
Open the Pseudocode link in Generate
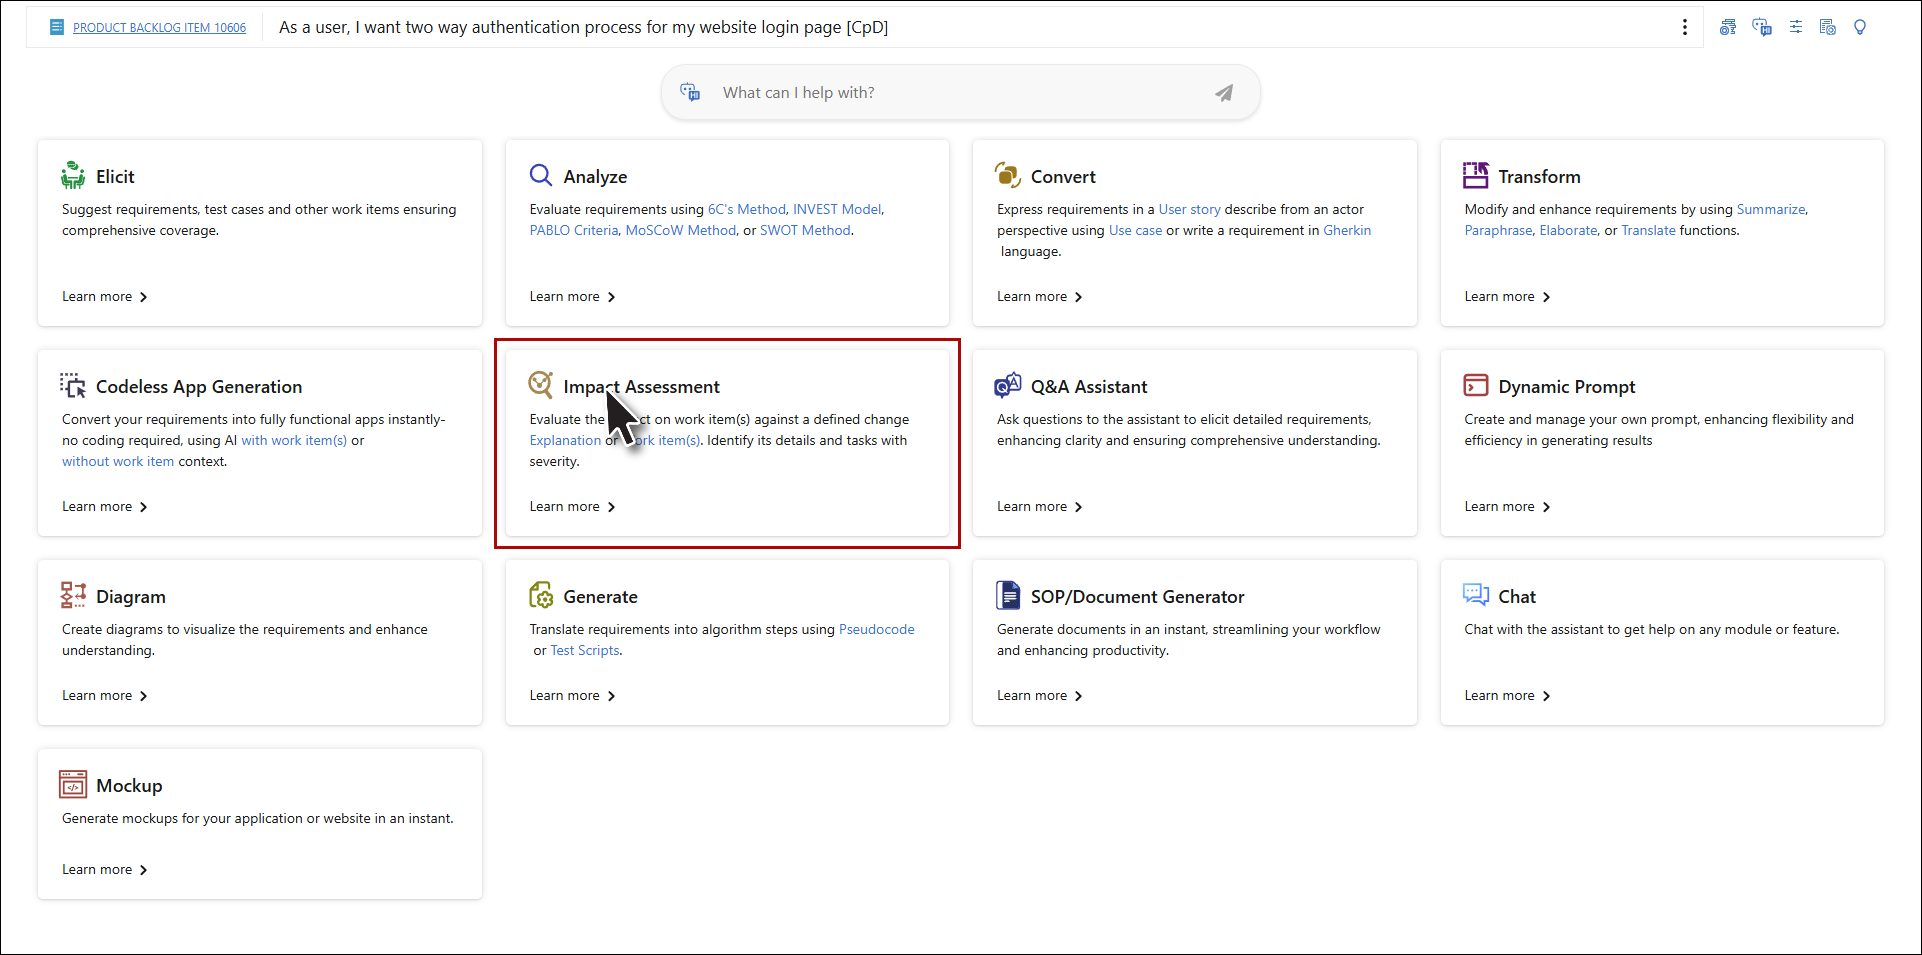tap(876, 629)
